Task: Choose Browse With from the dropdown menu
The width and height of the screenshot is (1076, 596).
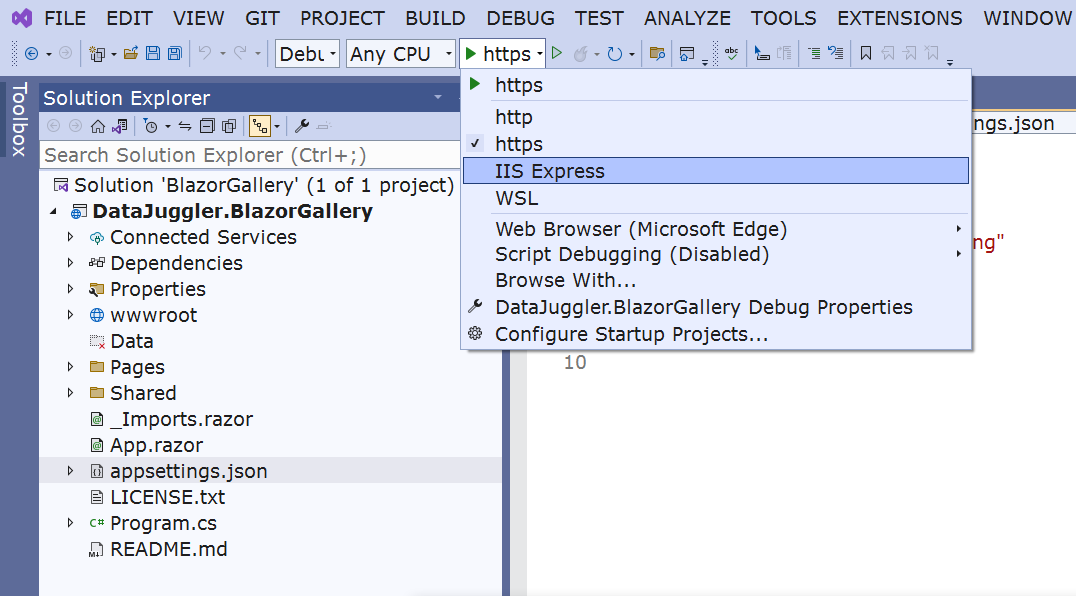Action: point(566,280)
